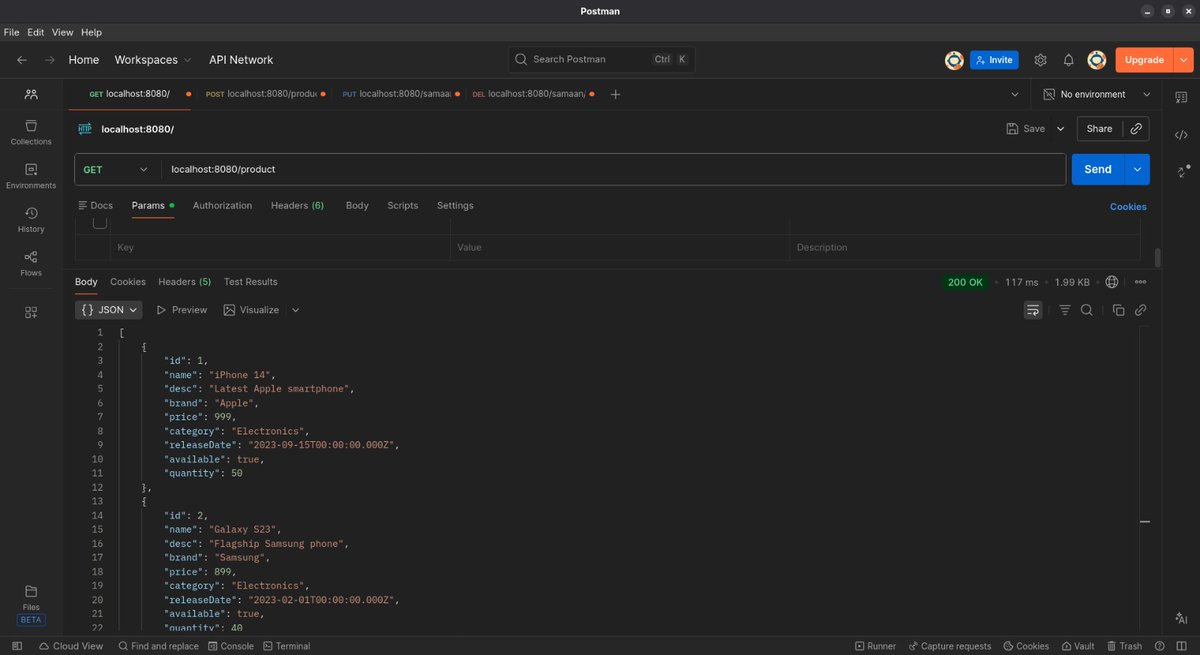Screen dimensions: 1200x655
Task: Open the environment quick look icon
Action: (1181, 98)
